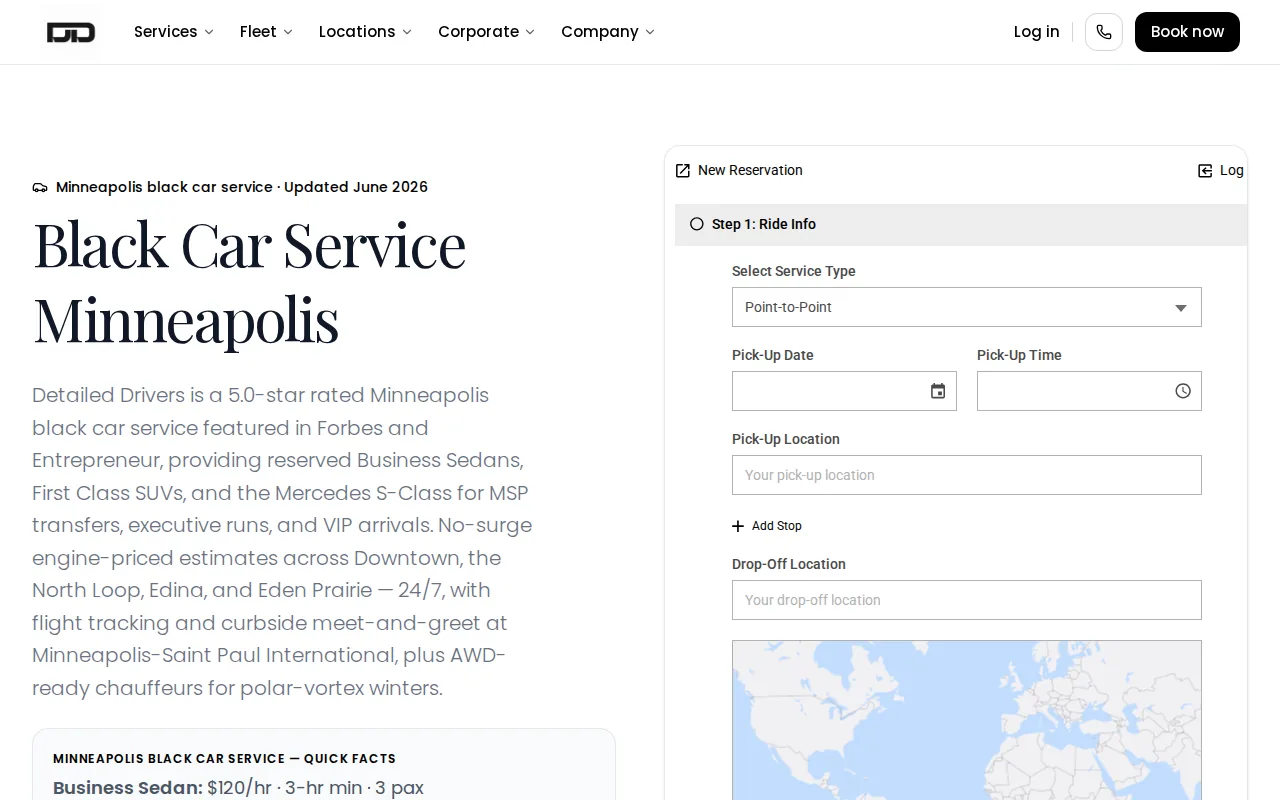
Task: Click on the world map preview
Action: (x=967, y=720)
